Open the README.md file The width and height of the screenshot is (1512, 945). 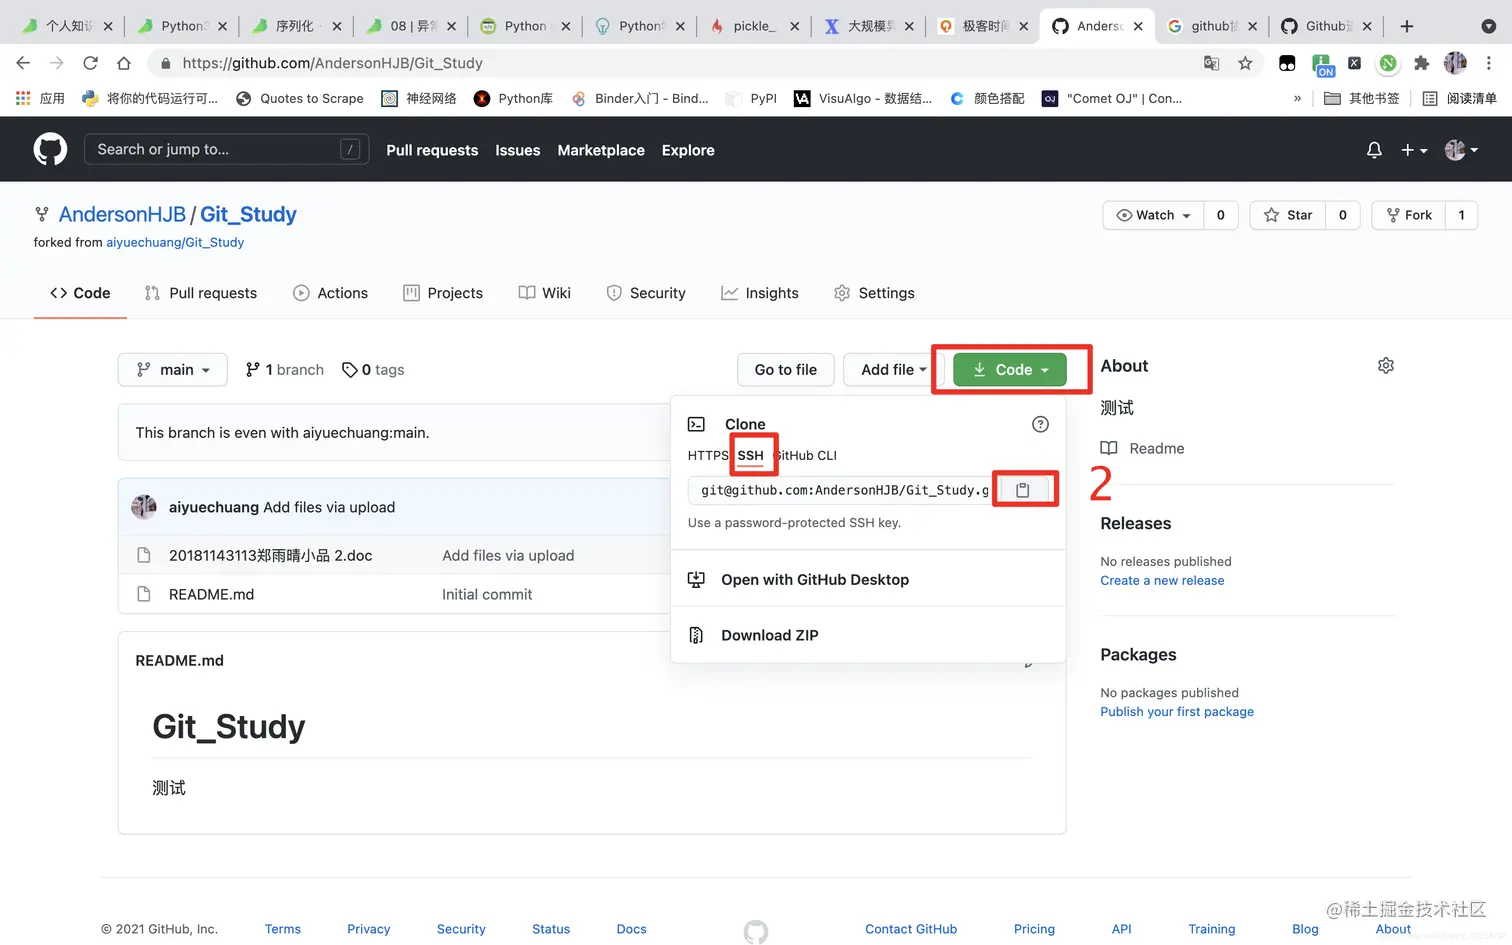coord(211,594)
